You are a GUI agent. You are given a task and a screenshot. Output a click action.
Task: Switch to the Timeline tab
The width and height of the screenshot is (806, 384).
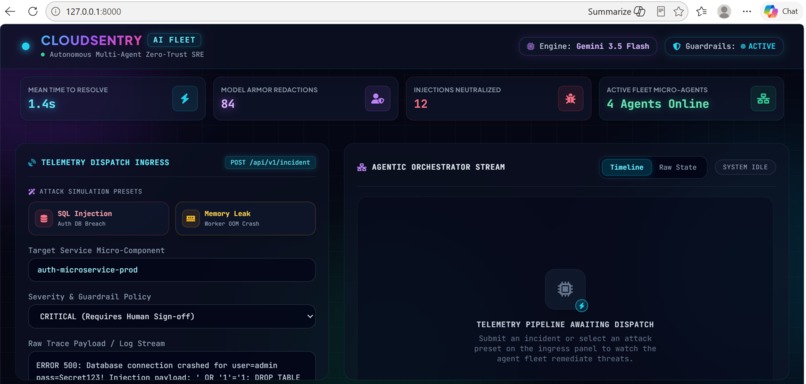coord(627,168)
